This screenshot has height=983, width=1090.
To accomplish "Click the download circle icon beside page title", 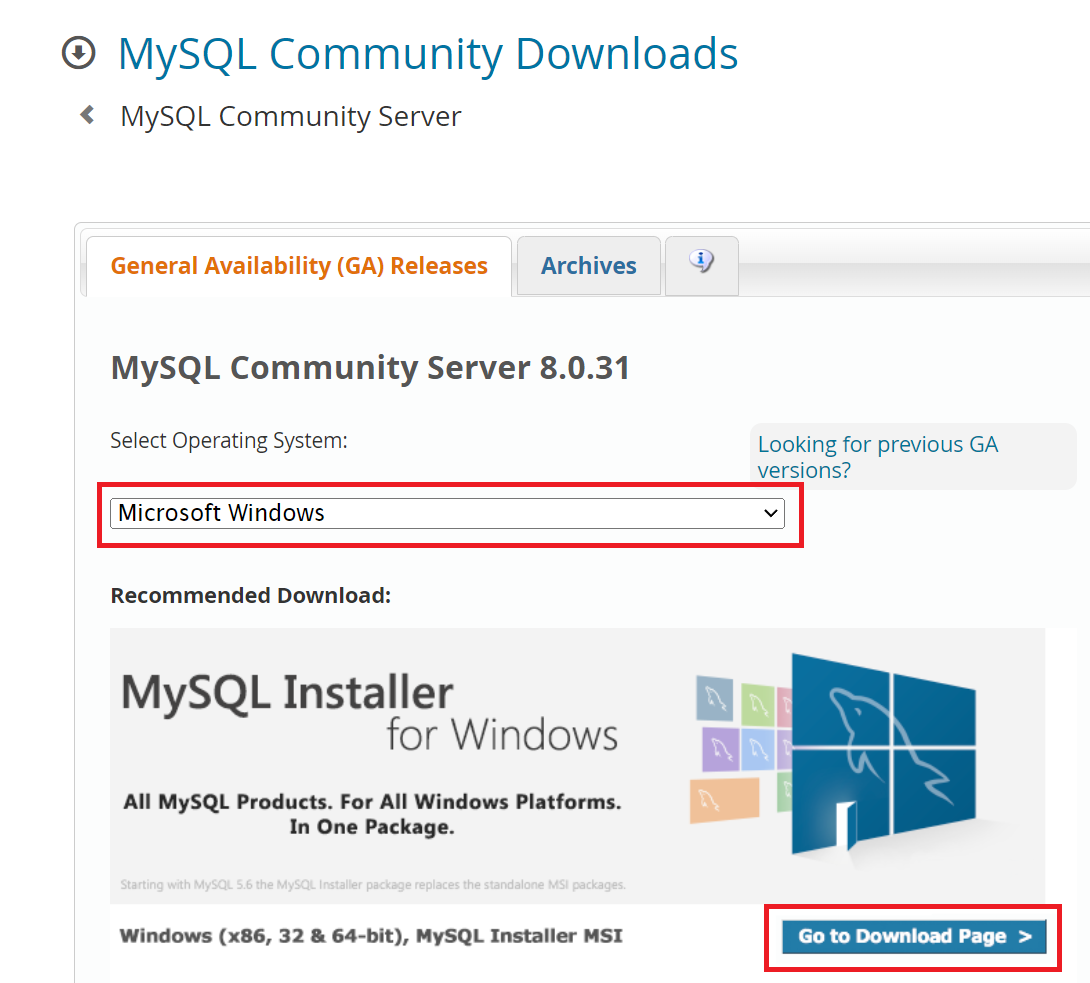I will pyautogui.click(x=79, y=53).
